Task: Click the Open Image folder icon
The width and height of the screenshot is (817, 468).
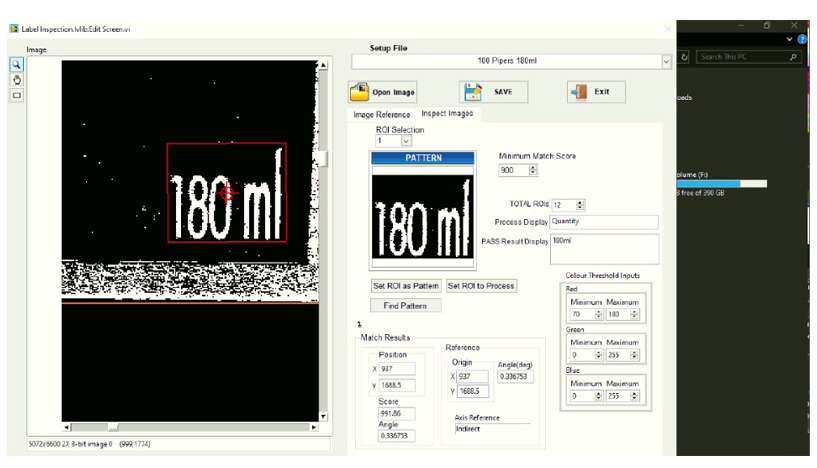Action: (x=361, y=92)
